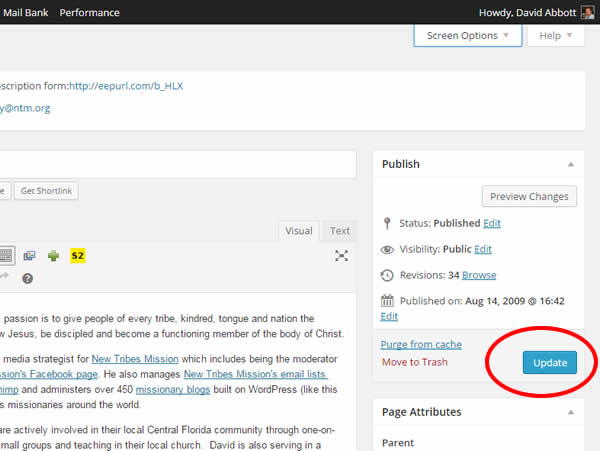Open the Performance menu
The width and height of the screenshot is (600, 451).
pyautogui.click(x=90, y=13)
